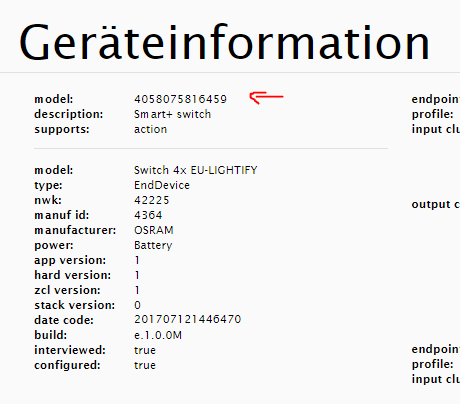Image resolution: width=460 pixels, height=404 pixels.
Task: Click the hard version value 1
Action: click(x=137, y=275)
